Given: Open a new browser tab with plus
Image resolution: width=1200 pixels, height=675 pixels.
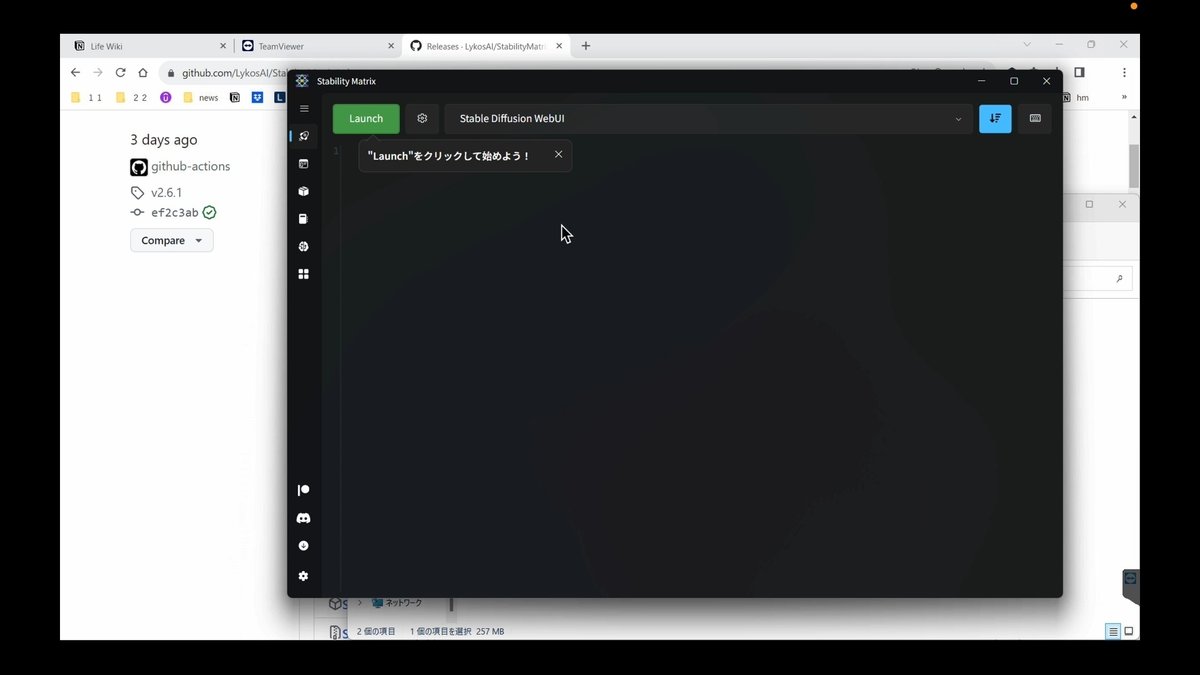Looking at the screenshot, I should click(586, 46).
